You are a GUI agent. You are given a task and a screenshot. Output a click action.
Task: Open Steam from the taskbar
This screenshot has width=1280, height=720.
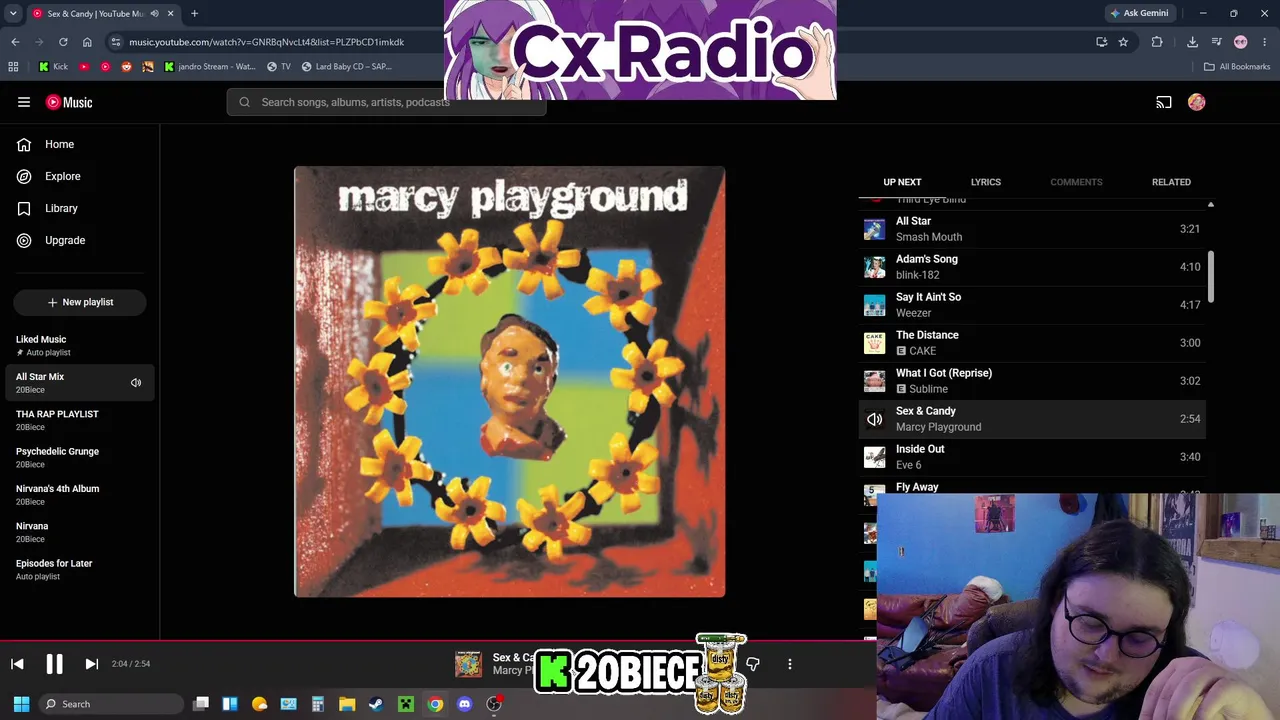[x=376, y=704]
